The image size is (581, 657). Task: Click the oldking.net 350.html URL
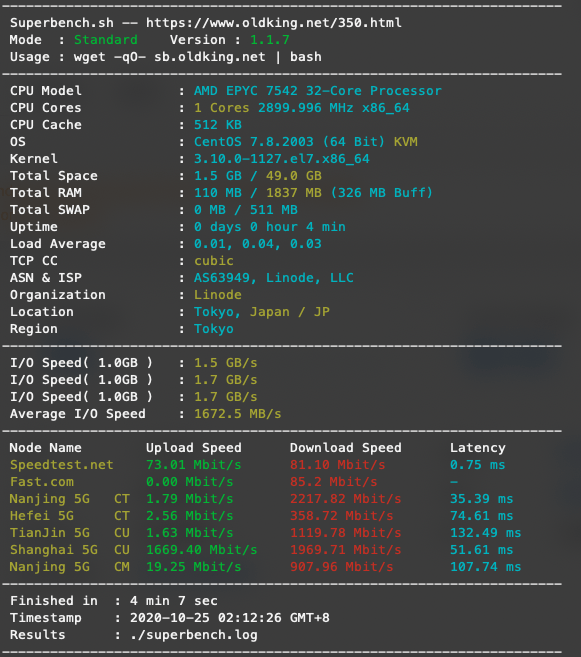pyautogui.click(x=274, y=23)
